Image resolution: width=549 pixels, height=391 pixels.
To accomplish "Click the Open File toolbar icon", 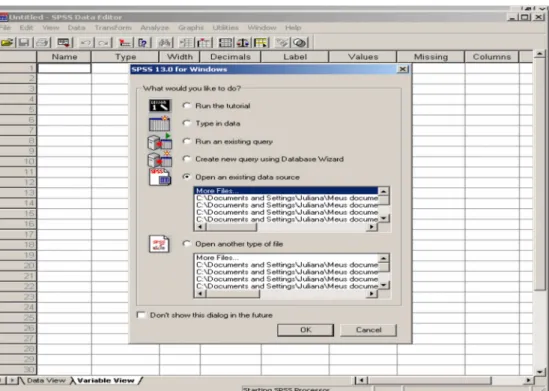I will tap(7, 43).
